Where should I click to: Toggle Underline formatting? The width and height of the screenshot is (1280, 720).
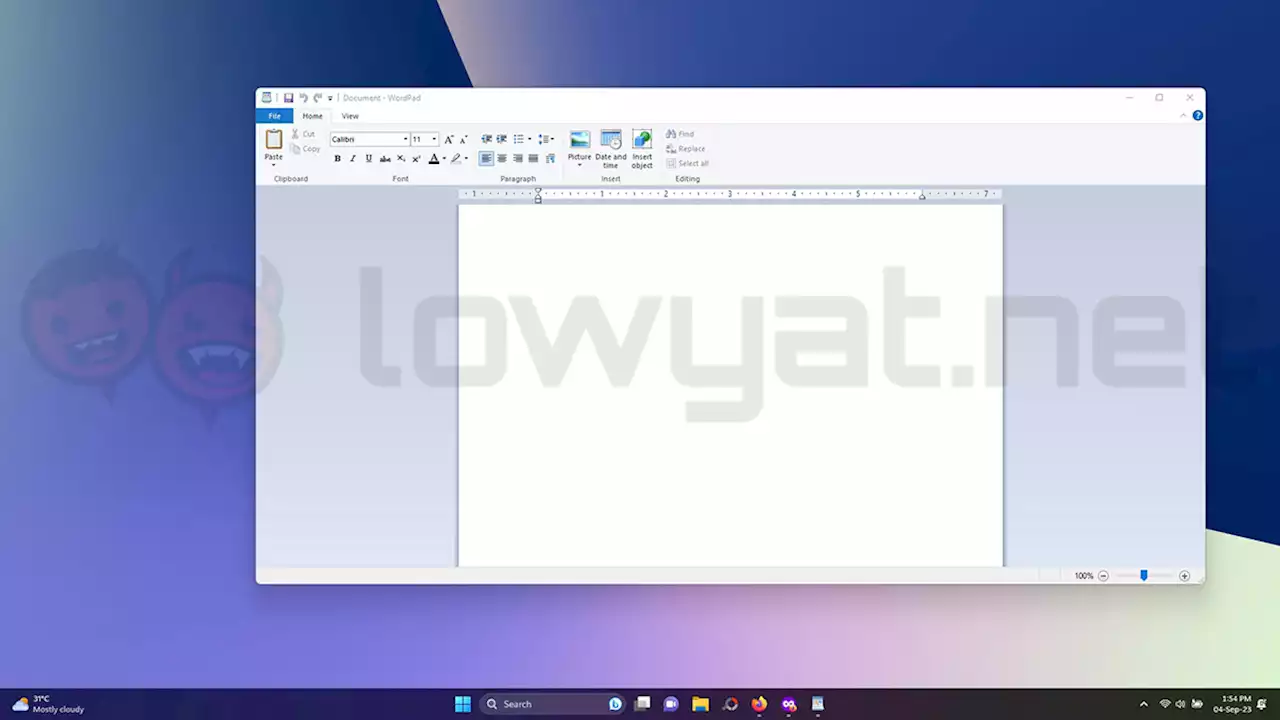tap(369, 158)
